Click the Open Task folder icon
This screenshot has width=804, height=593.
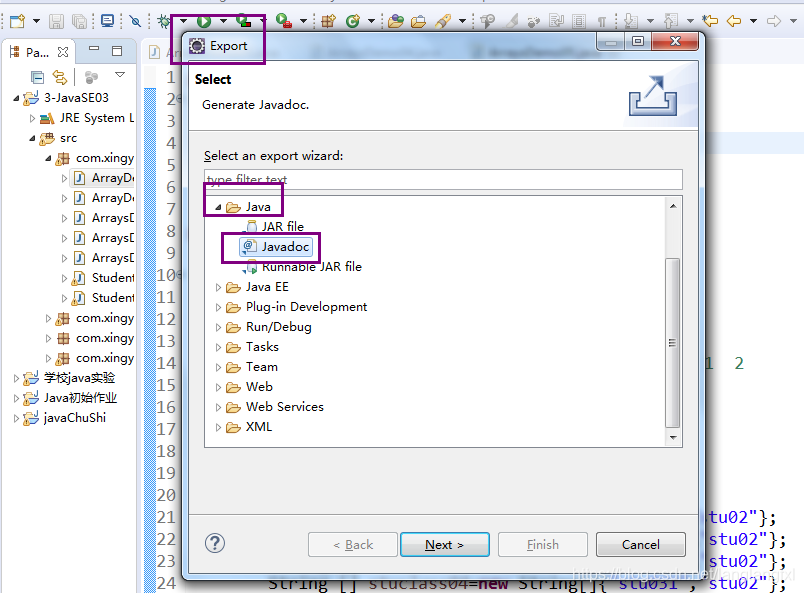(418, 21)
